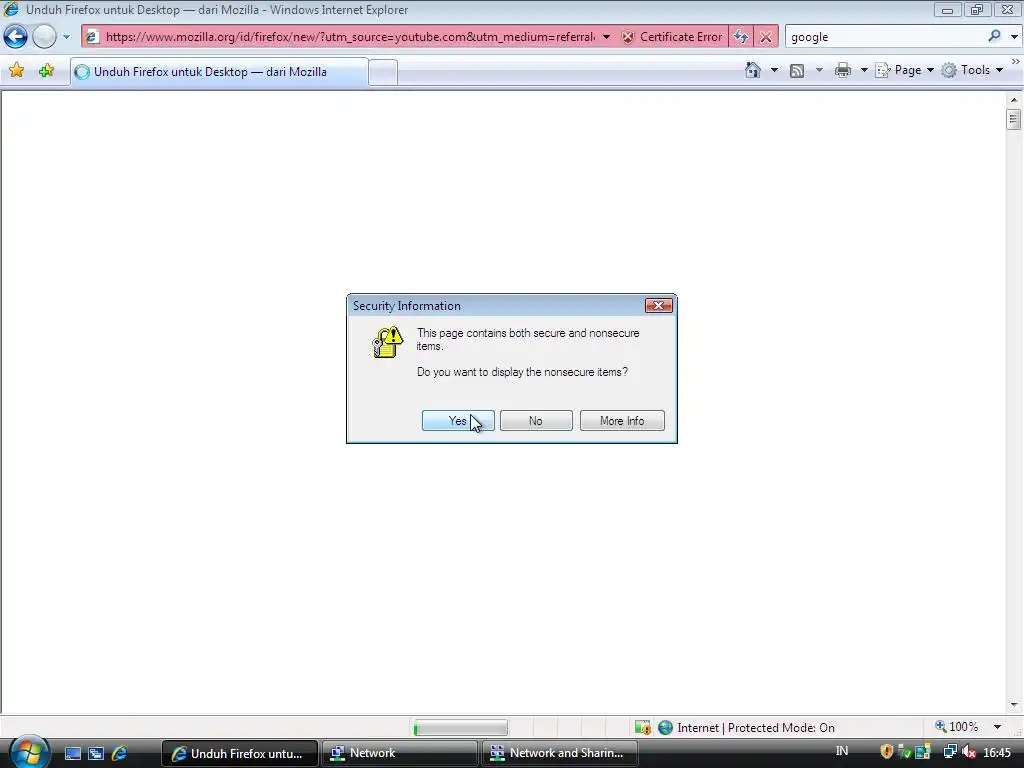Open the Page menu
Image resolution: width=1024 pixels, height=768 pixels.
coord(904,70)
